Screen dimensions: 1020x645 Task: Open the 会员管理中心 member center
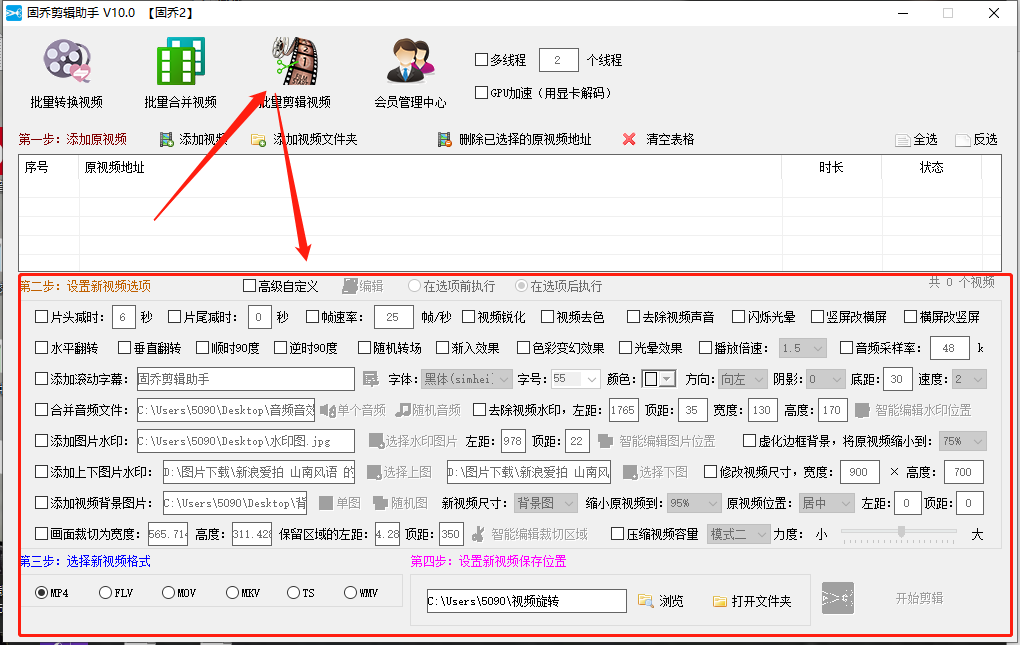410,70
